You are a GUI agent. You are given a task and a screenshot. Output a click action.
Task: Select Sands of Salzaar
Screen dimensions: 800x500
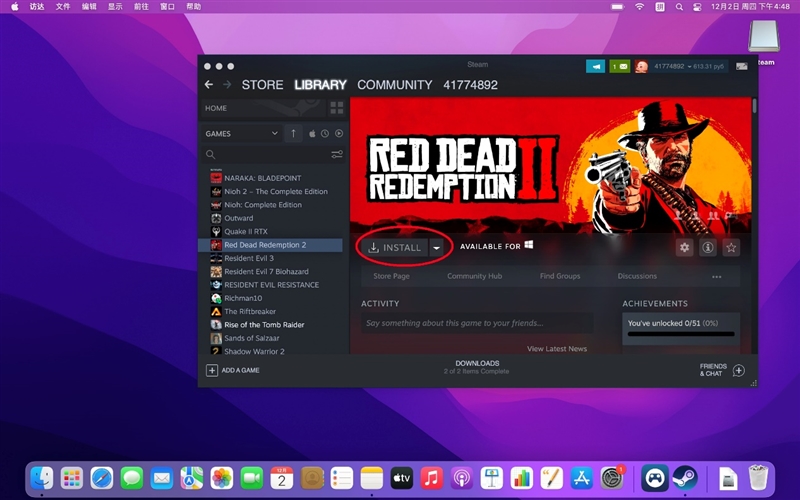(x=270, y=338)
